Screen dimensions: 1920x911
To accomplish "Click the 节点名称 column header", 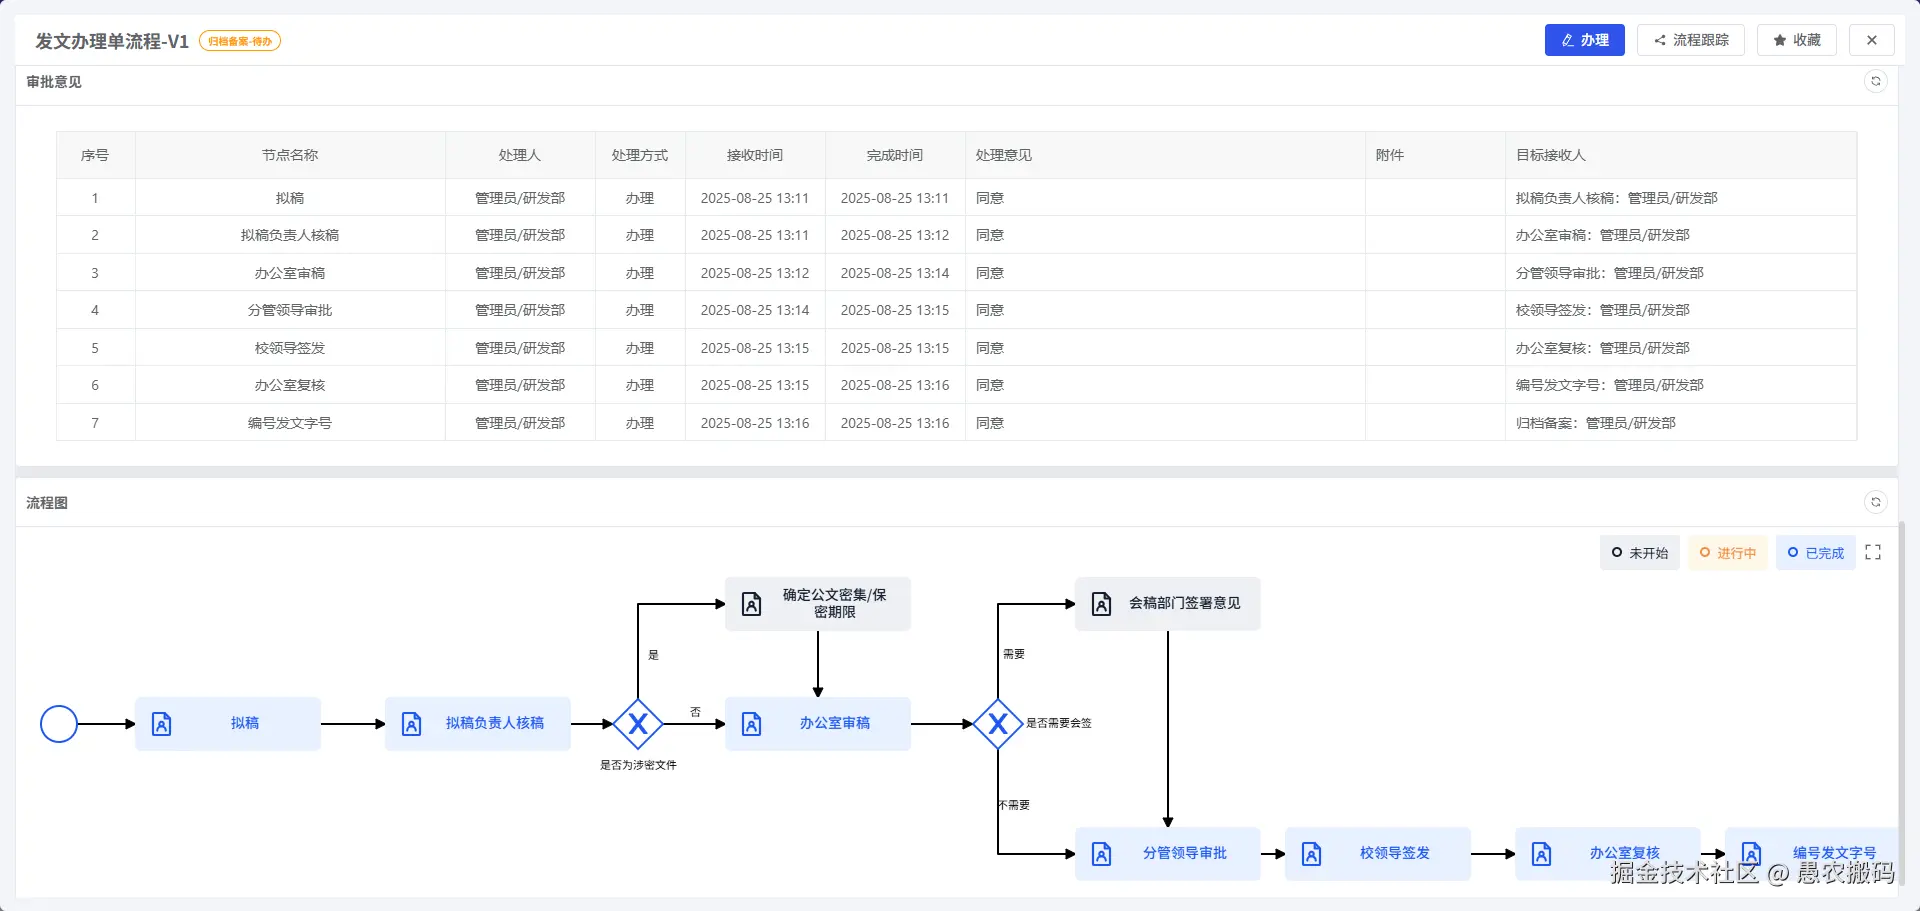I will click(290, 155).
